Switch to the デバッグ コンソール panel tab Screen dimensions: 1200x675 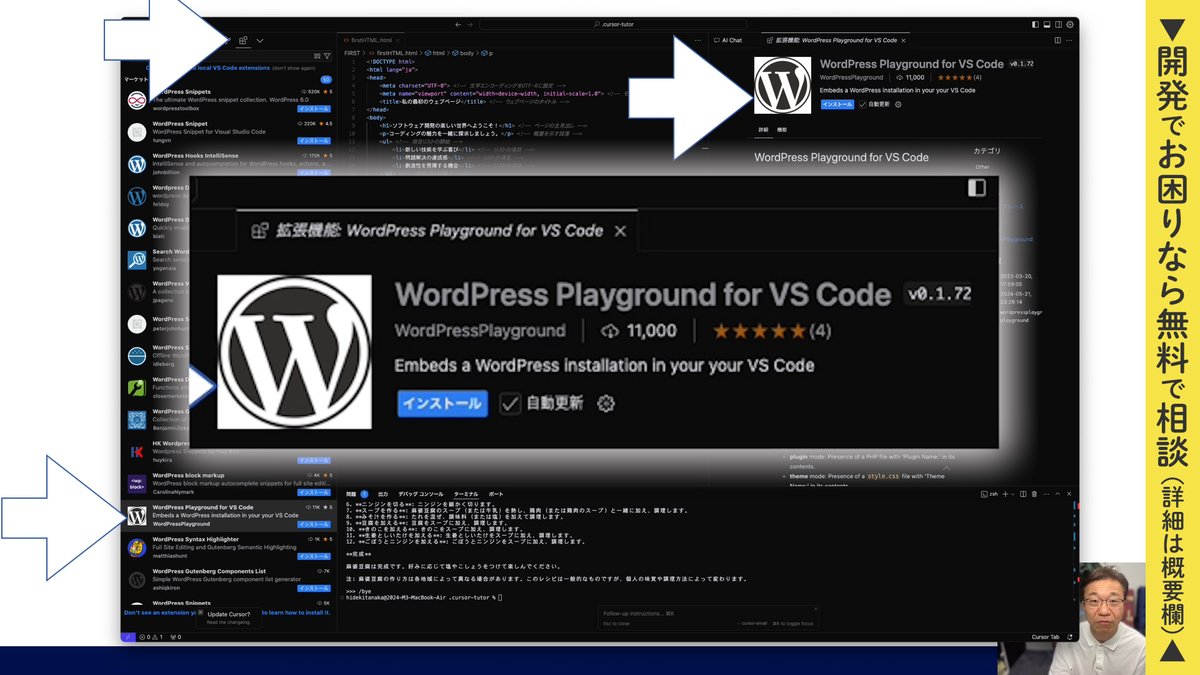(420, 494)
